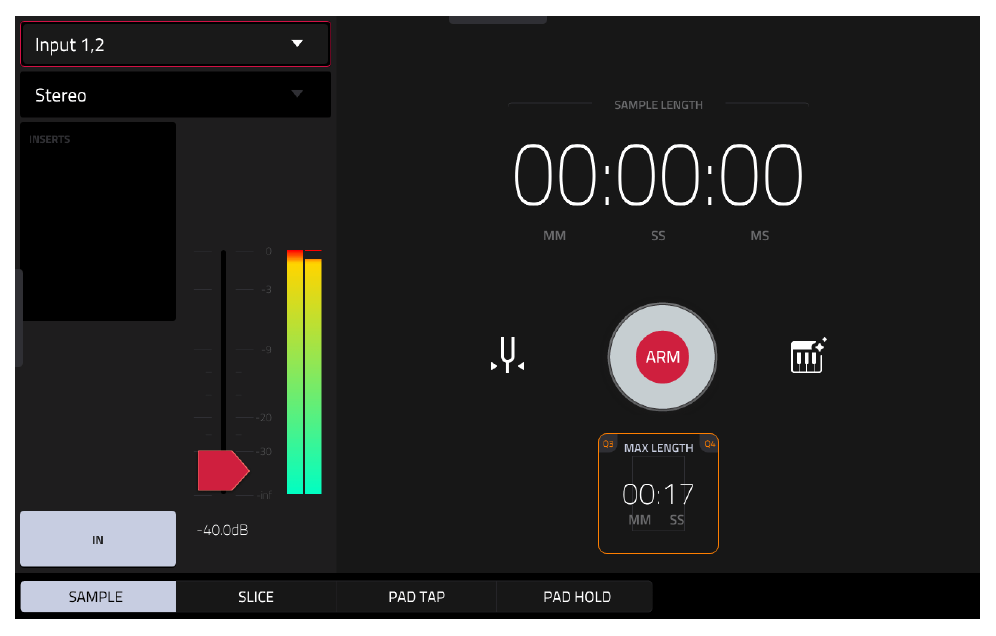Switch to the SAMPLE tab

(98, 597)
